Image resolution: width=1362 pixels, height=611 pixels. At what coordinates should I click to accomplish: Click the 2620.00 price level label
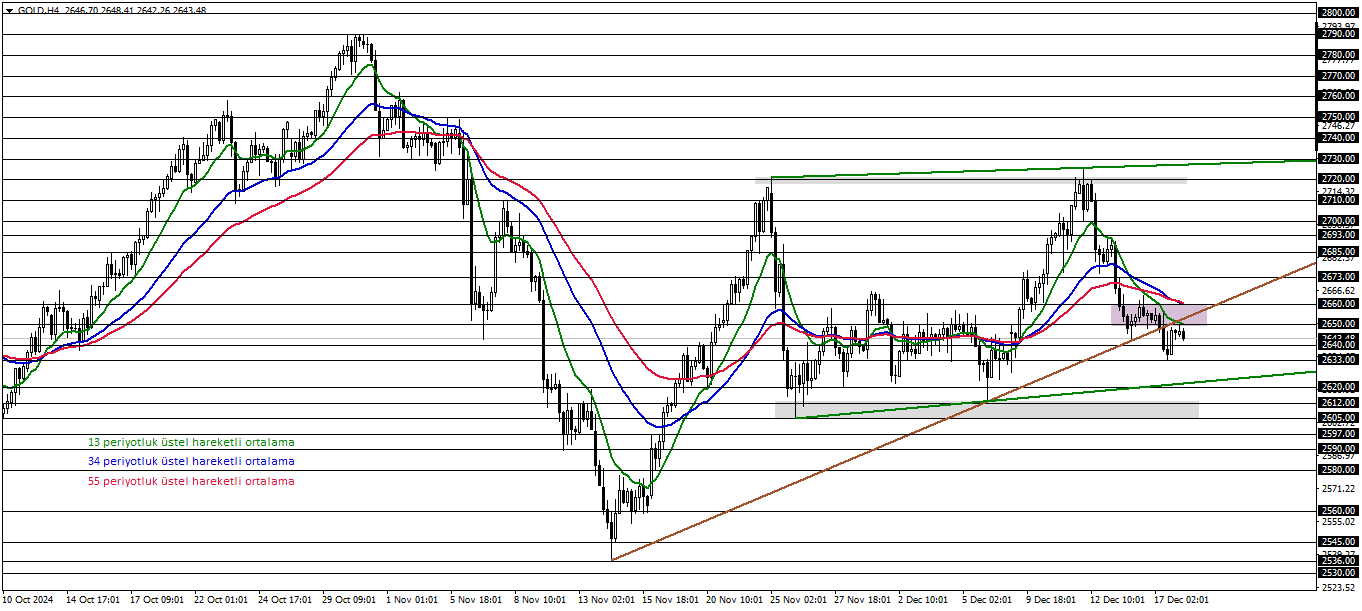click(x=1338, y=387)
